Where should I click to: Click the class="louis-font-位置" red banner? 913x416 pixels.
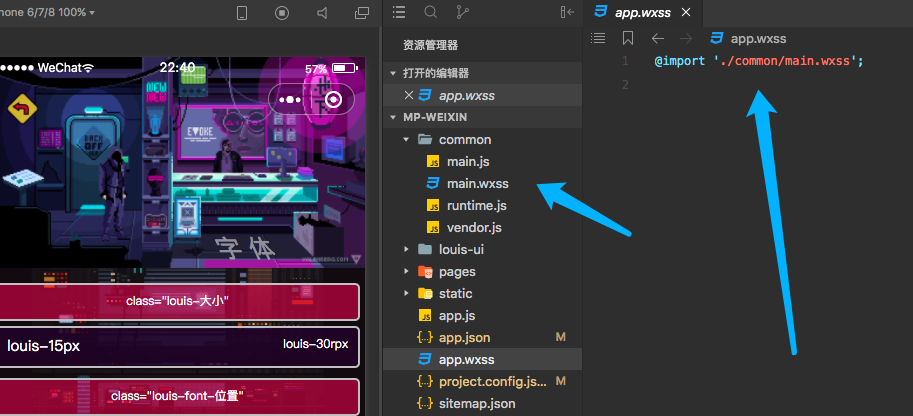179,397
